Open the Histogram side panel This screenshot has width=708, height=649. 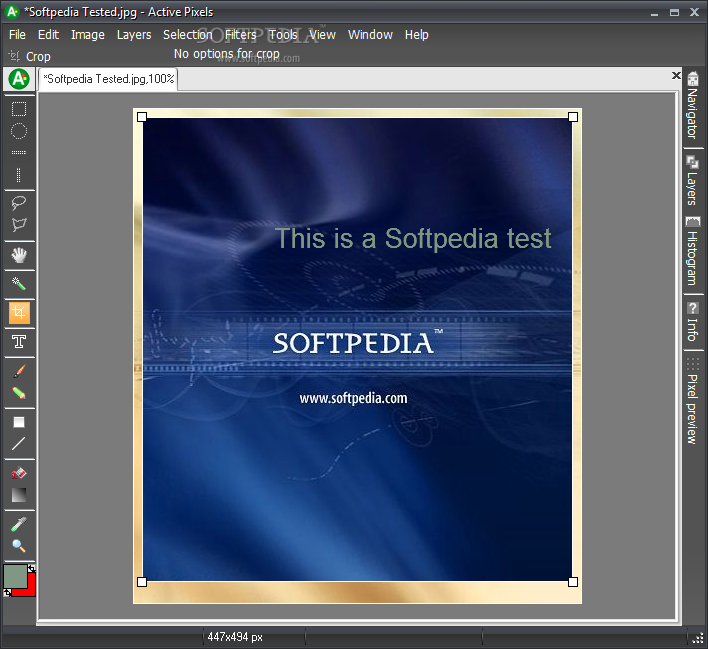(x=692, y=251)
